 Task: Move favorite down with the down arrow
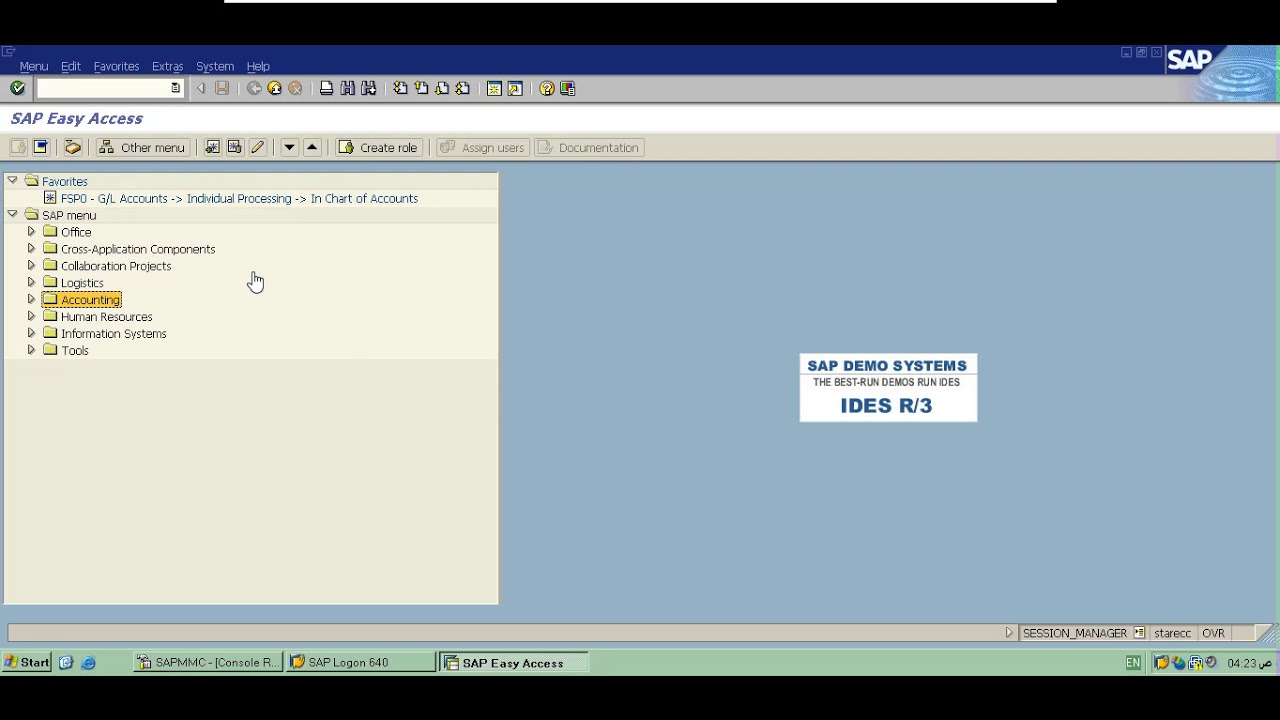[x=289, y=148]
